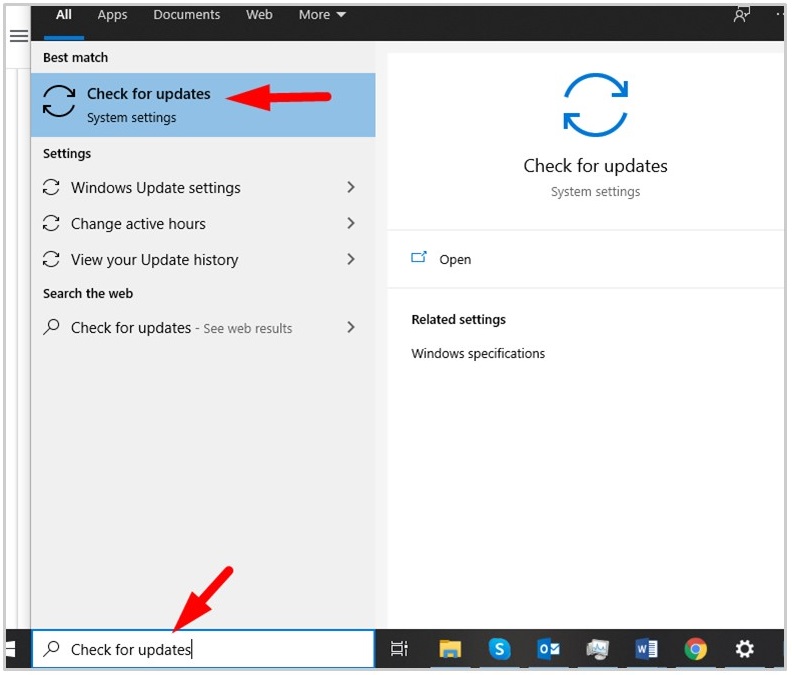The height and width of the screenshot is (675, 792).
Task: Expand View your Update history chevron
Action: [x=351, y=260]
